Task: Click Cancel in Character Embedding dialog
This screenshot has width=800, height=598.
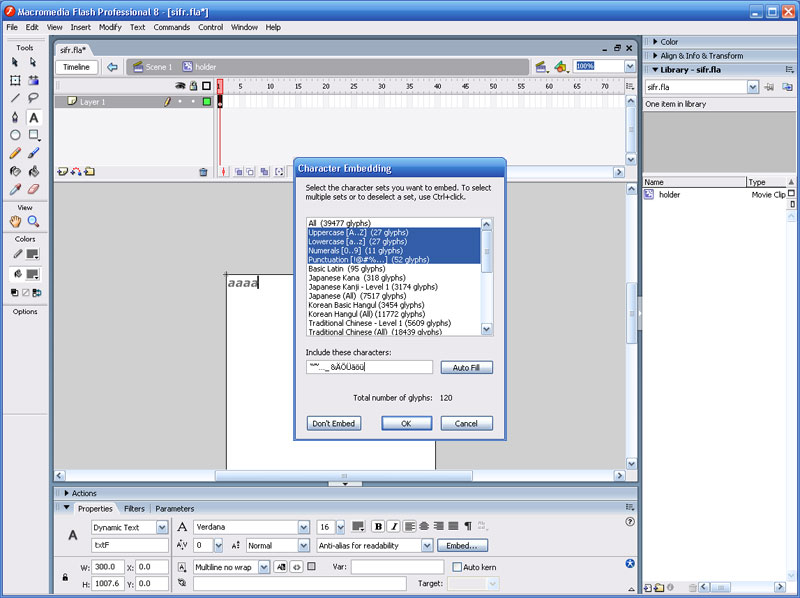Action: (466, 423)
